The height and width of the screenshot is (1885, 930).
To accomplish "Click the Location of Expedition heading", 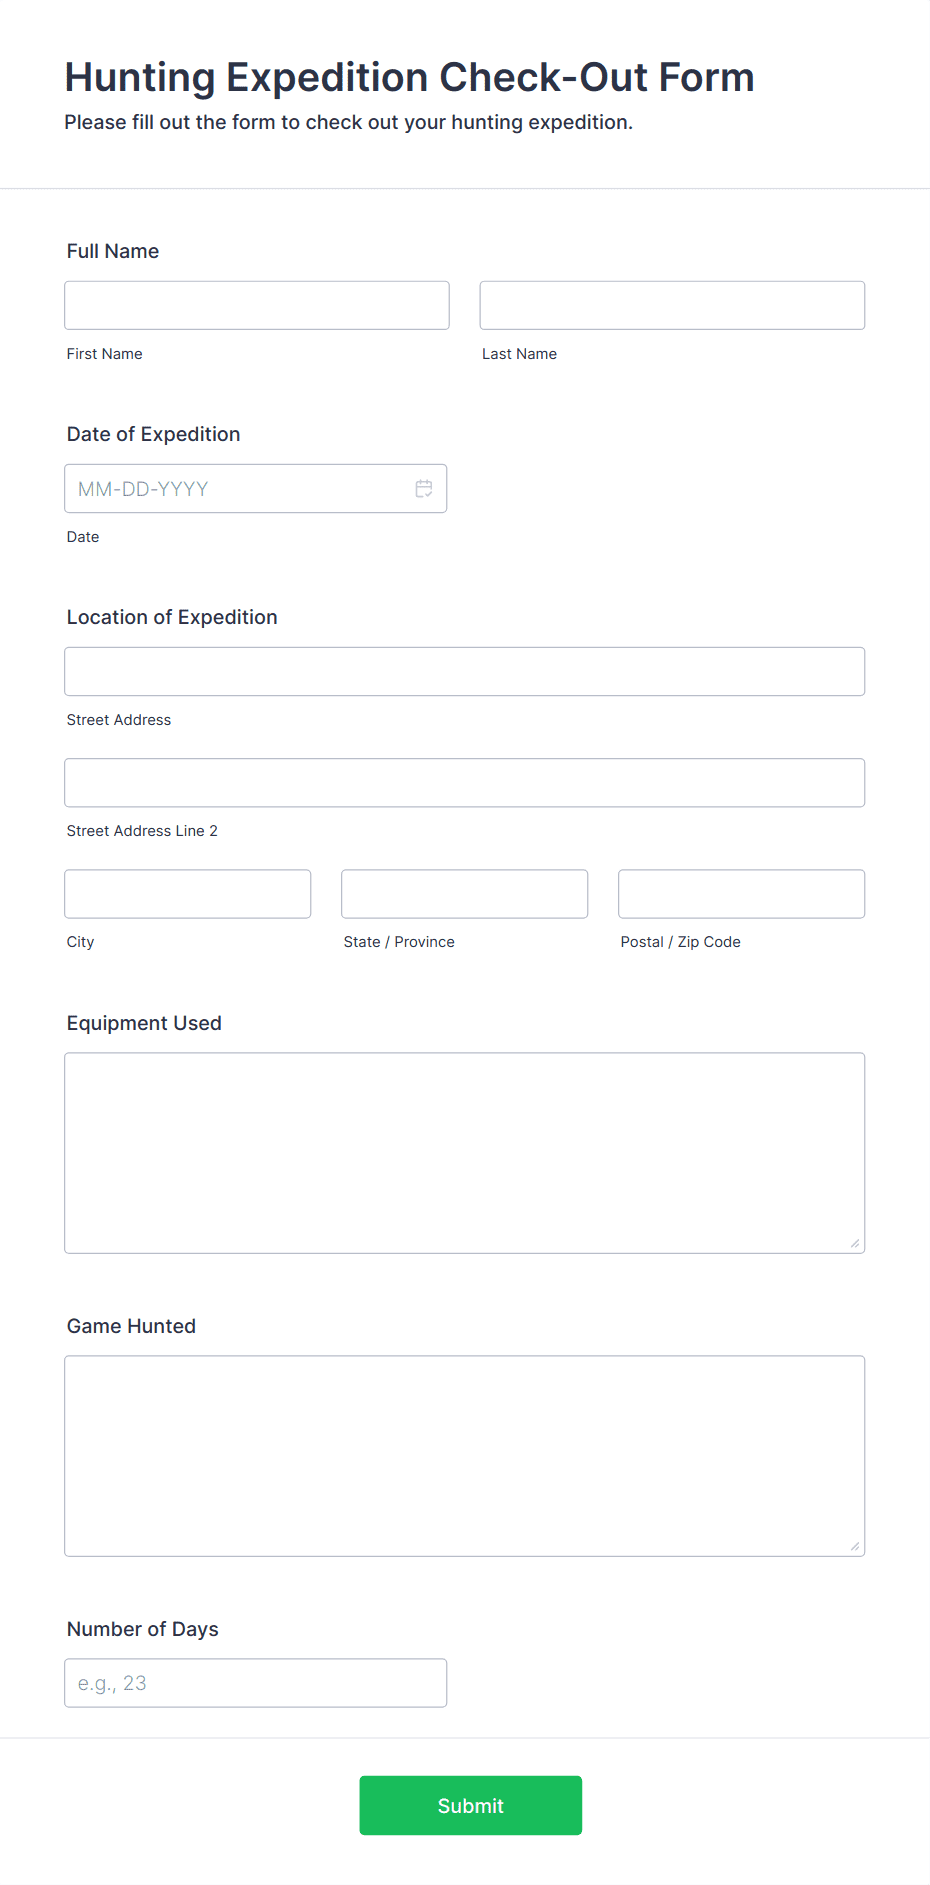I will point(171,617).
